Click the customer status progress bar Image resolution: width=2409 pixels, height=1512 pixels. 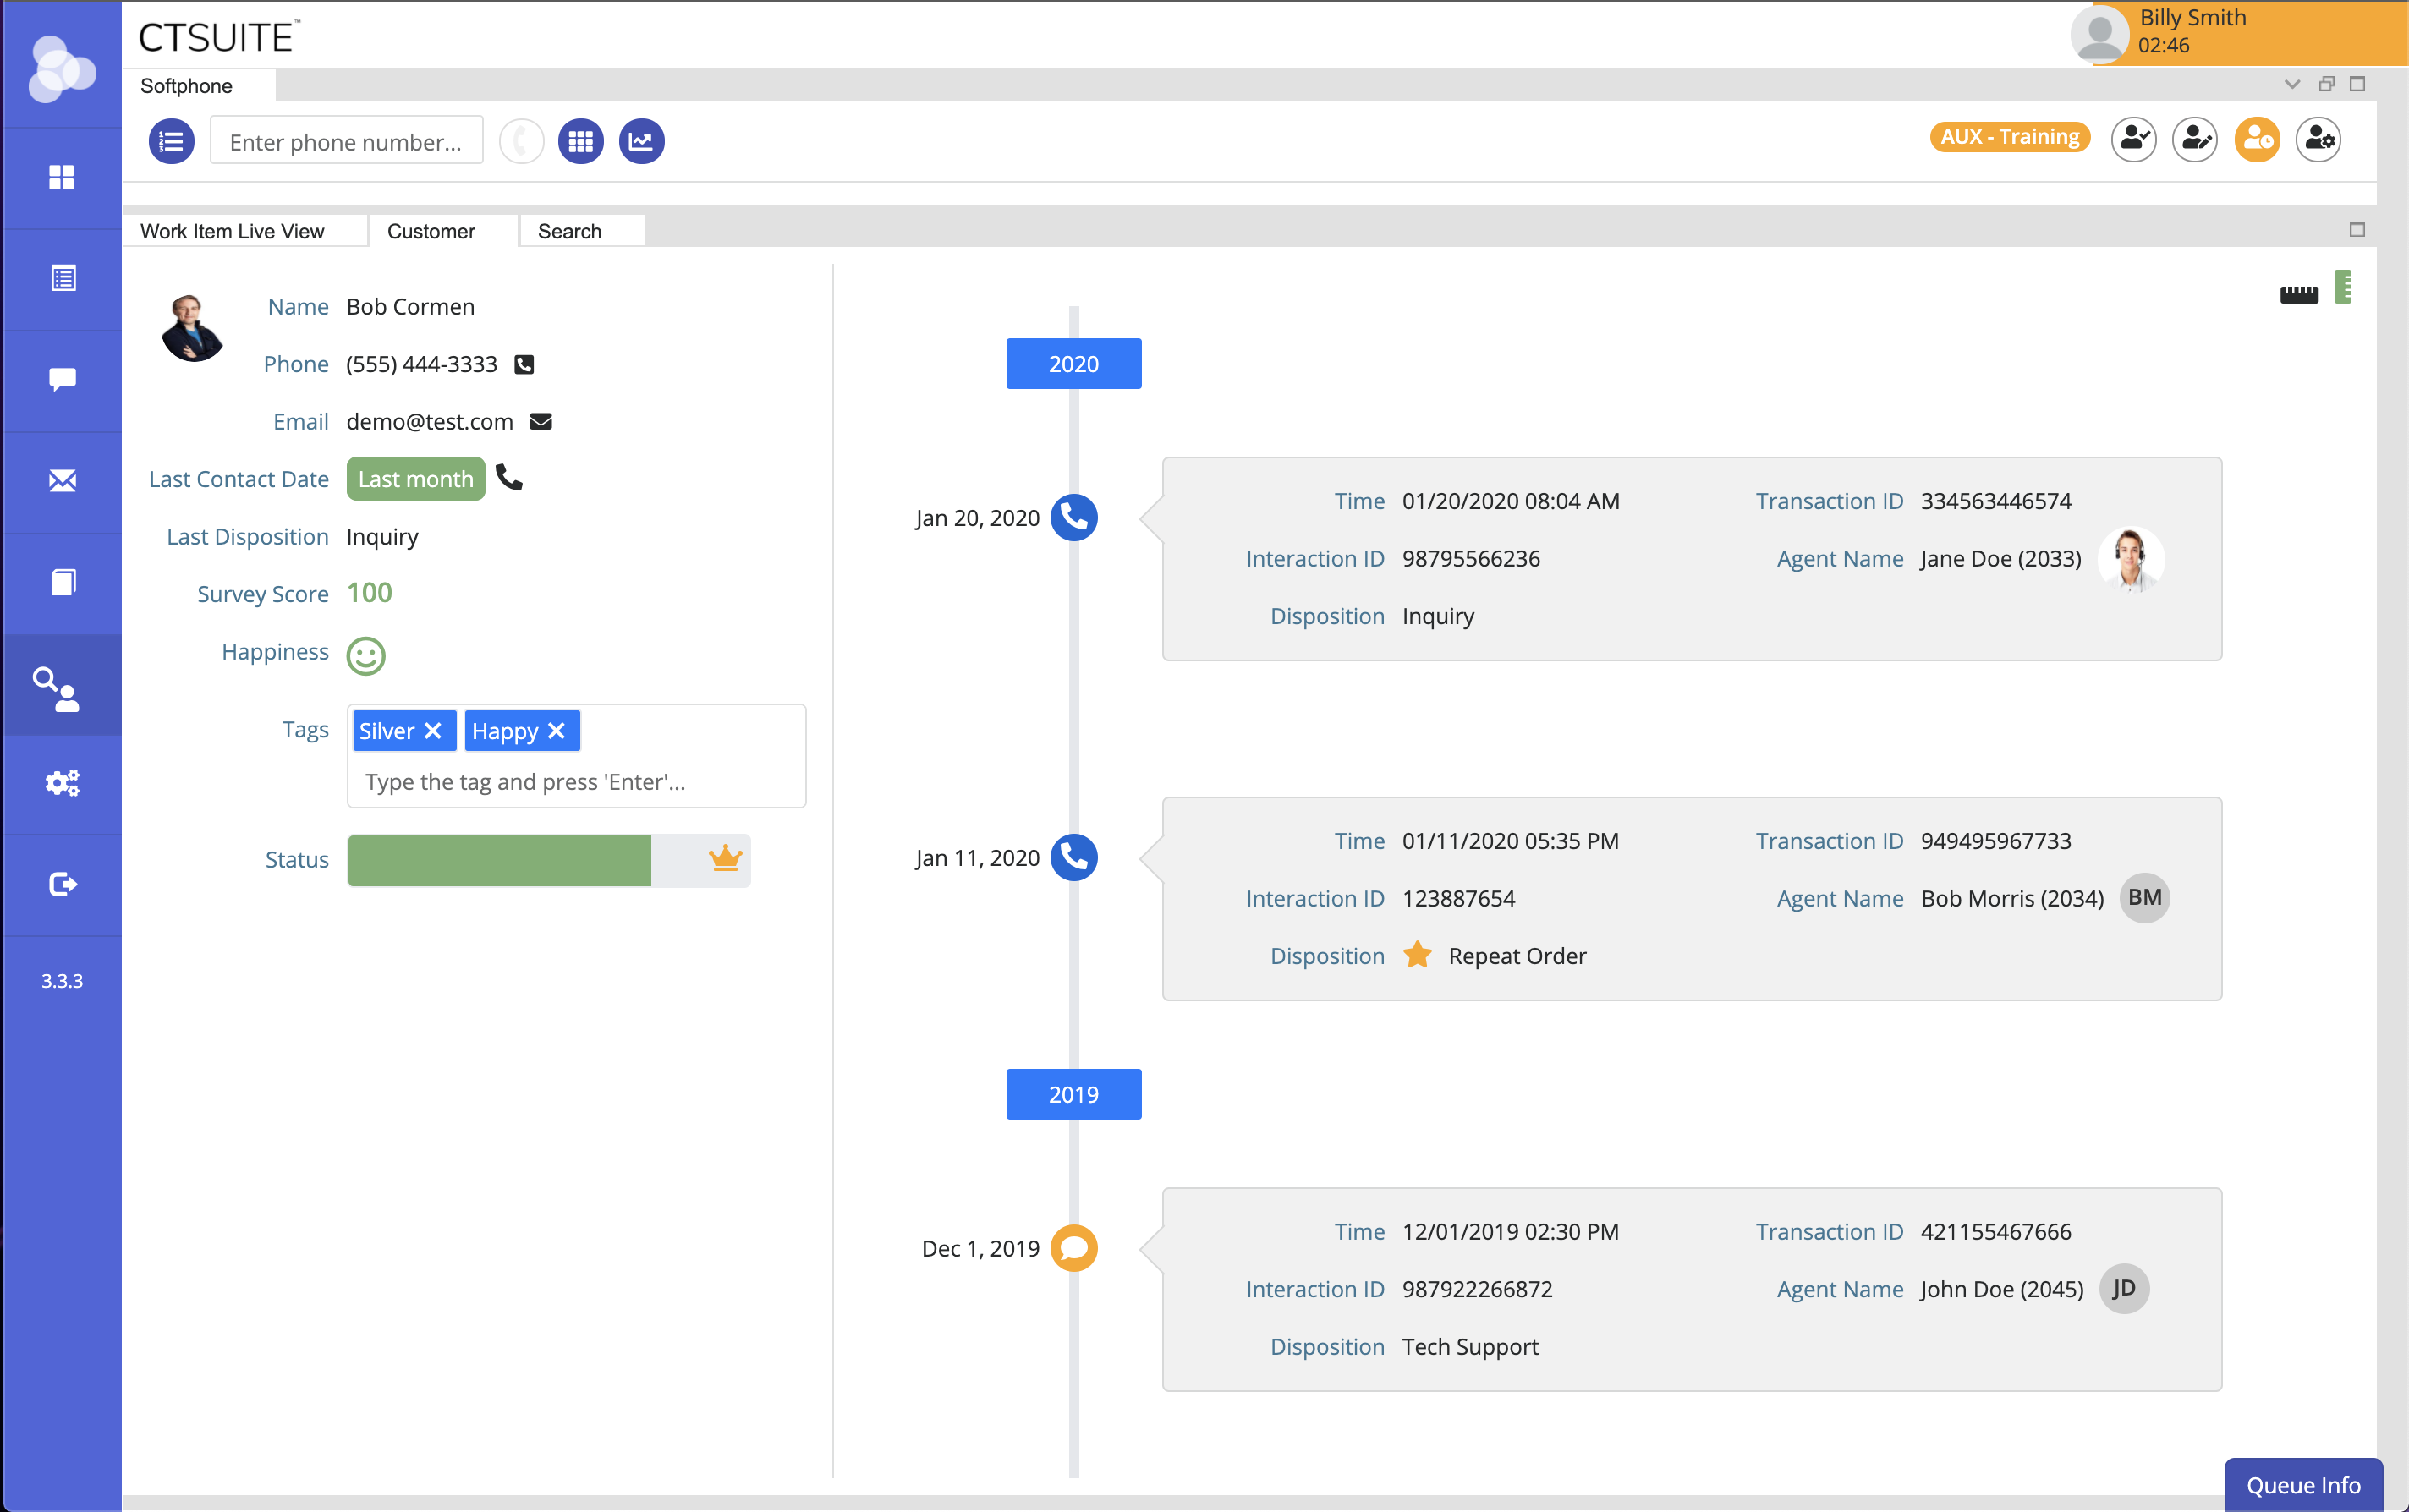point(548,860)
